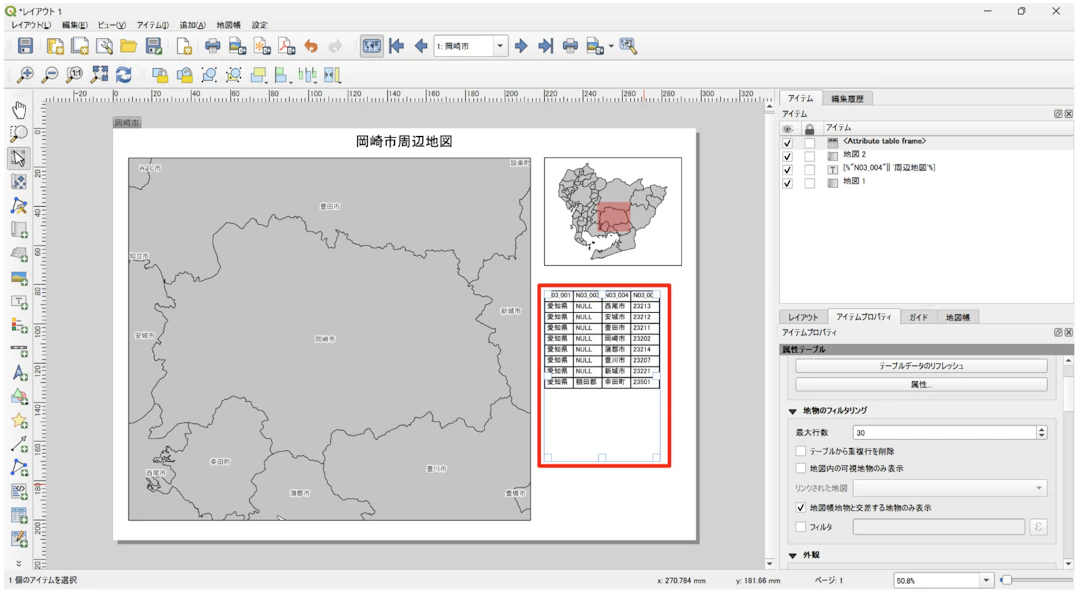Click the Zoom full icon
Image resolution: width=1080 pixels, height=599 pixels.
point(99,75)
